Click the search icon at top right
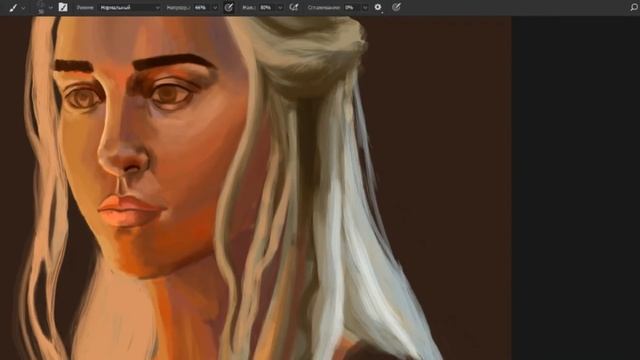Image resolution: width=640 pixels, height=360 pixels. tap(634, 7)
